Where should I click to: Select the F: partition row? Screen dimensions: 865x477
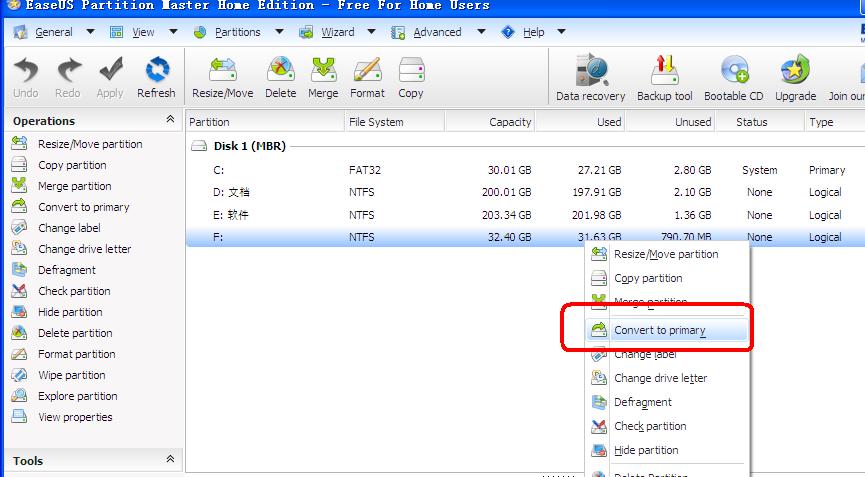tap(526, 237)
